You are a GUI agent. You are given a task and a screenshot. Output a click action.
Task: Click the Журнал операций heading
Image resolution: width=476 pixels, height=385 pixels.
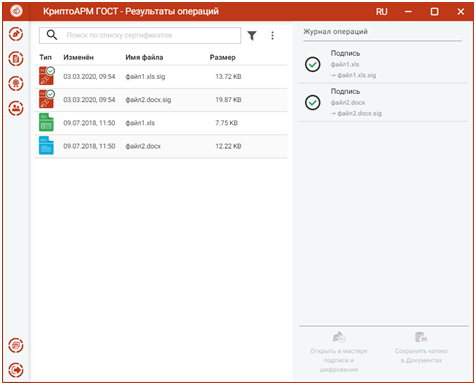[x=335, y=32]
